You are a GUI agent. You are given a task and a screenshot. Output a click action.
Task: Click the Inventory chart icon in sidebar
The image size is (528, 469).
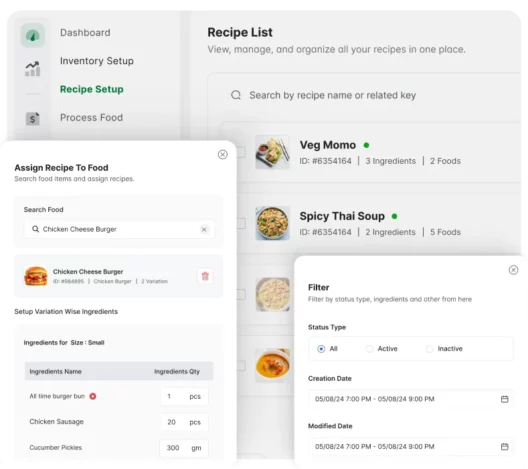tap(32, 69)
